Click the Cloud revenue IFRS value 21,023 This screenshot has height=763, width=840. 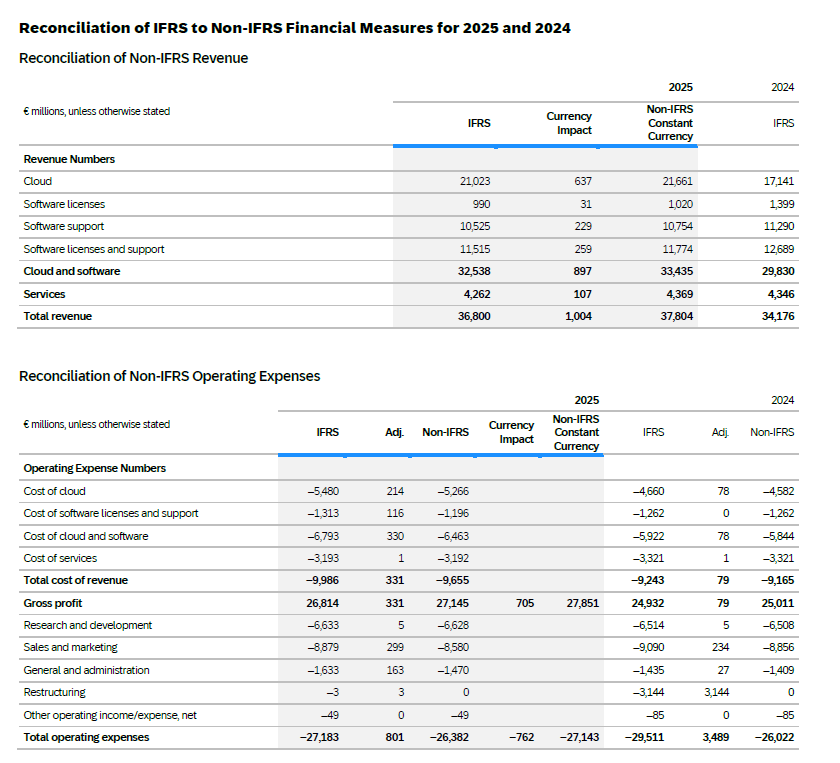[474, 181]
